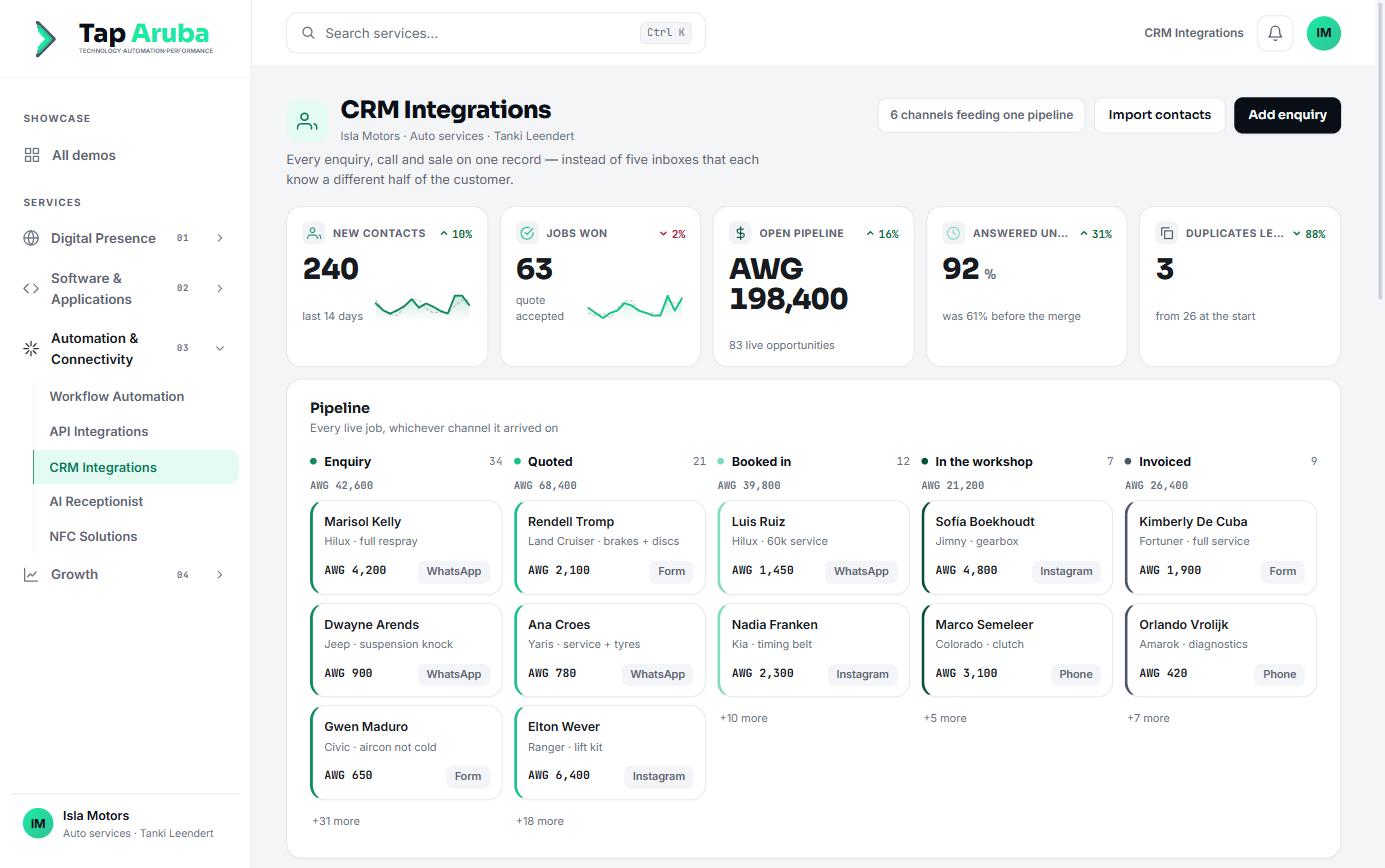Select CRM Integrations in sidebar
The height and width of the screenshot is (868, 1385).
[136, 467]
